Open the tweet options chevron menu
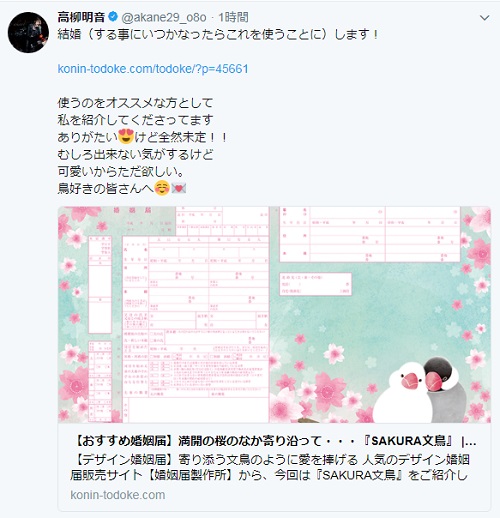 (484, 18)
